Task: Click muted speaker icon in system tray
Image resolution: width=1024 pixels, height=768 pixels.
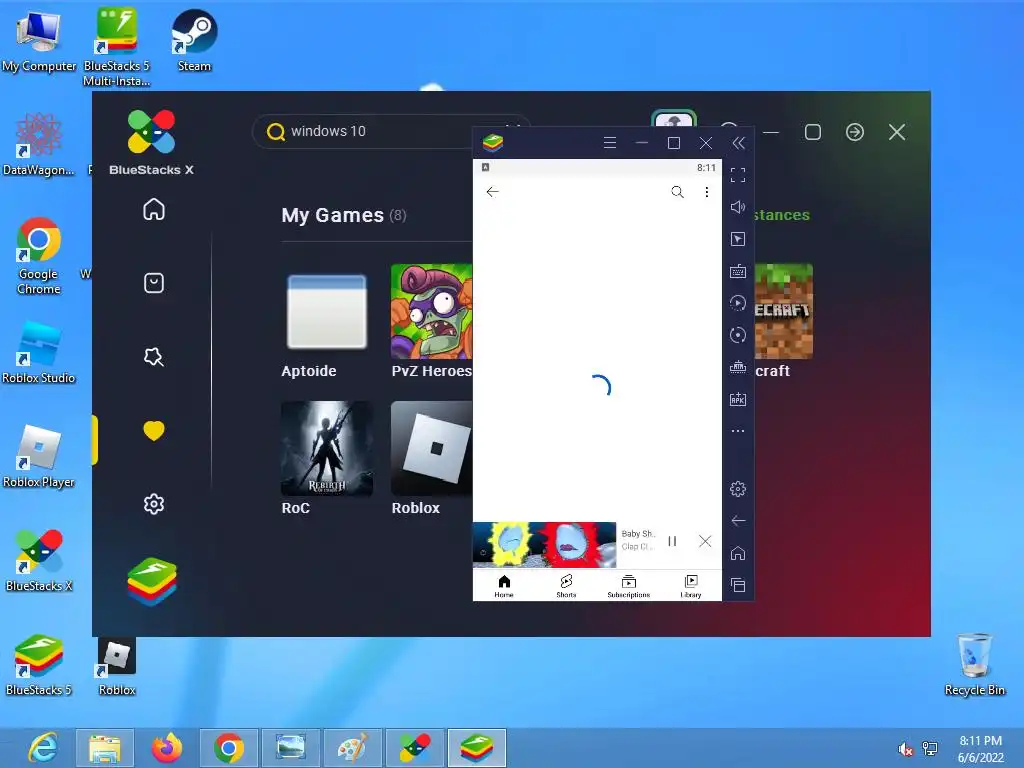Action: coord(905,749)
